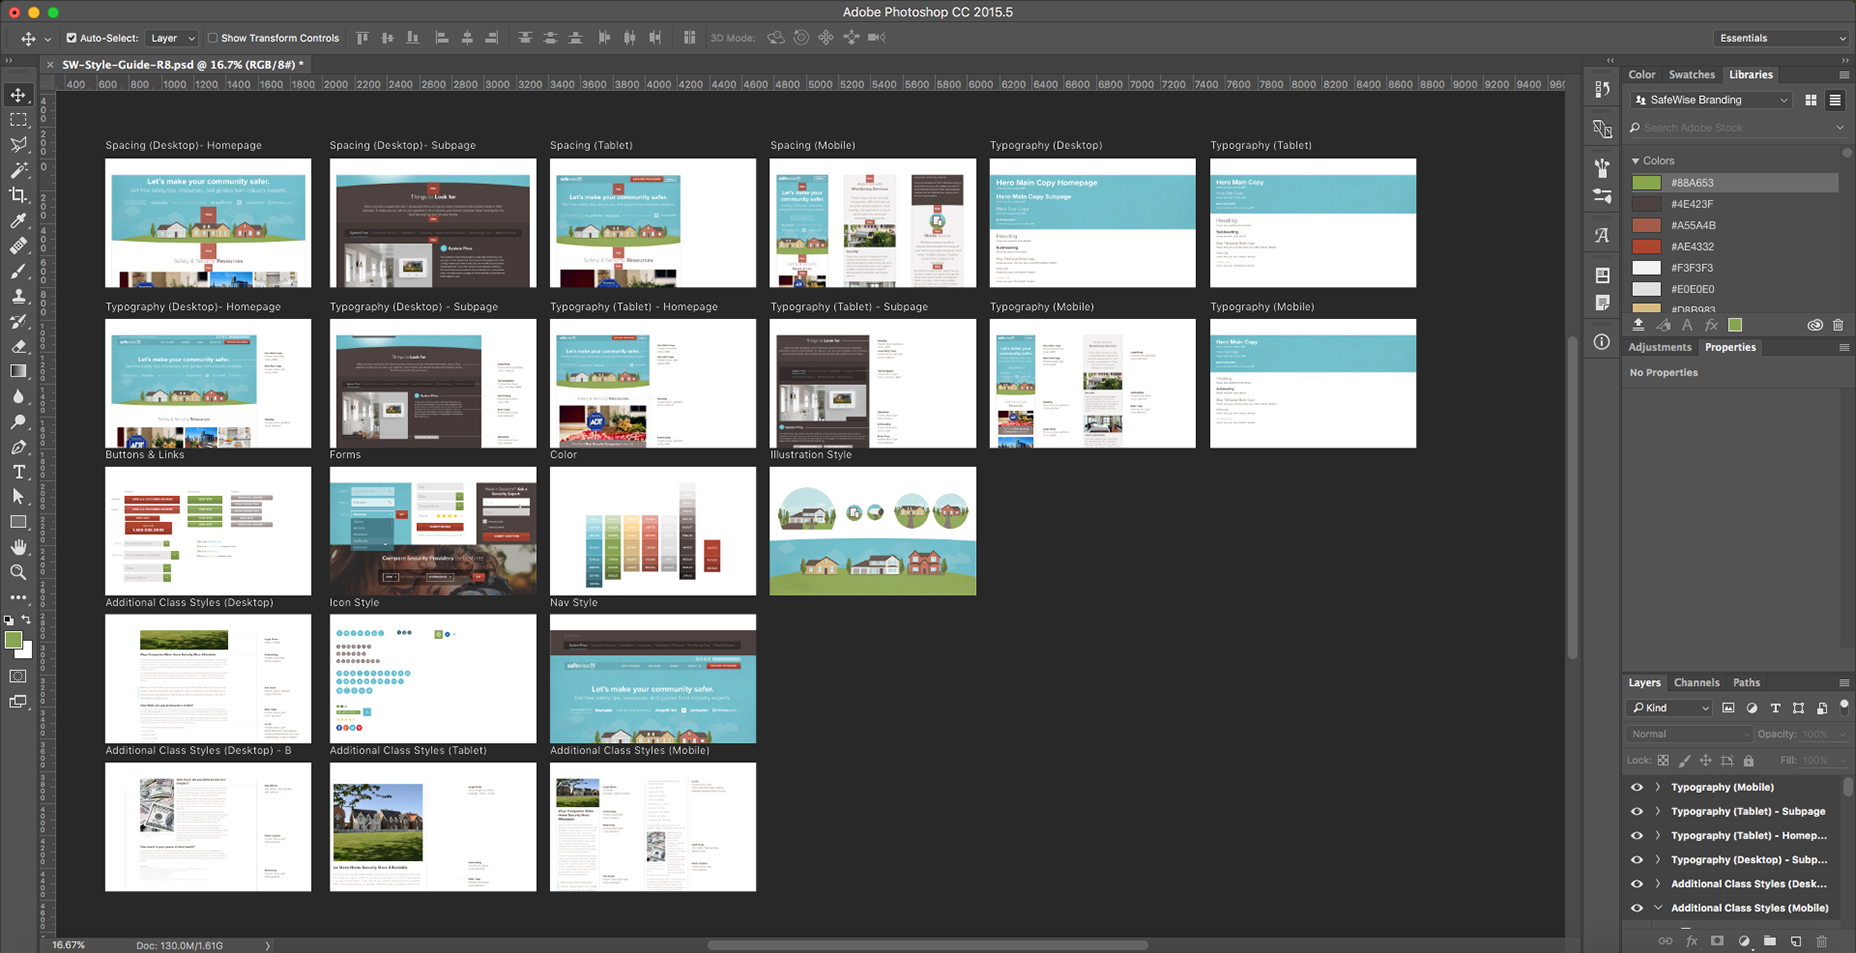This screenshot has width=1856, height=953.
Task: Pick the Horizontal Type tool
Action: point(18,472)
